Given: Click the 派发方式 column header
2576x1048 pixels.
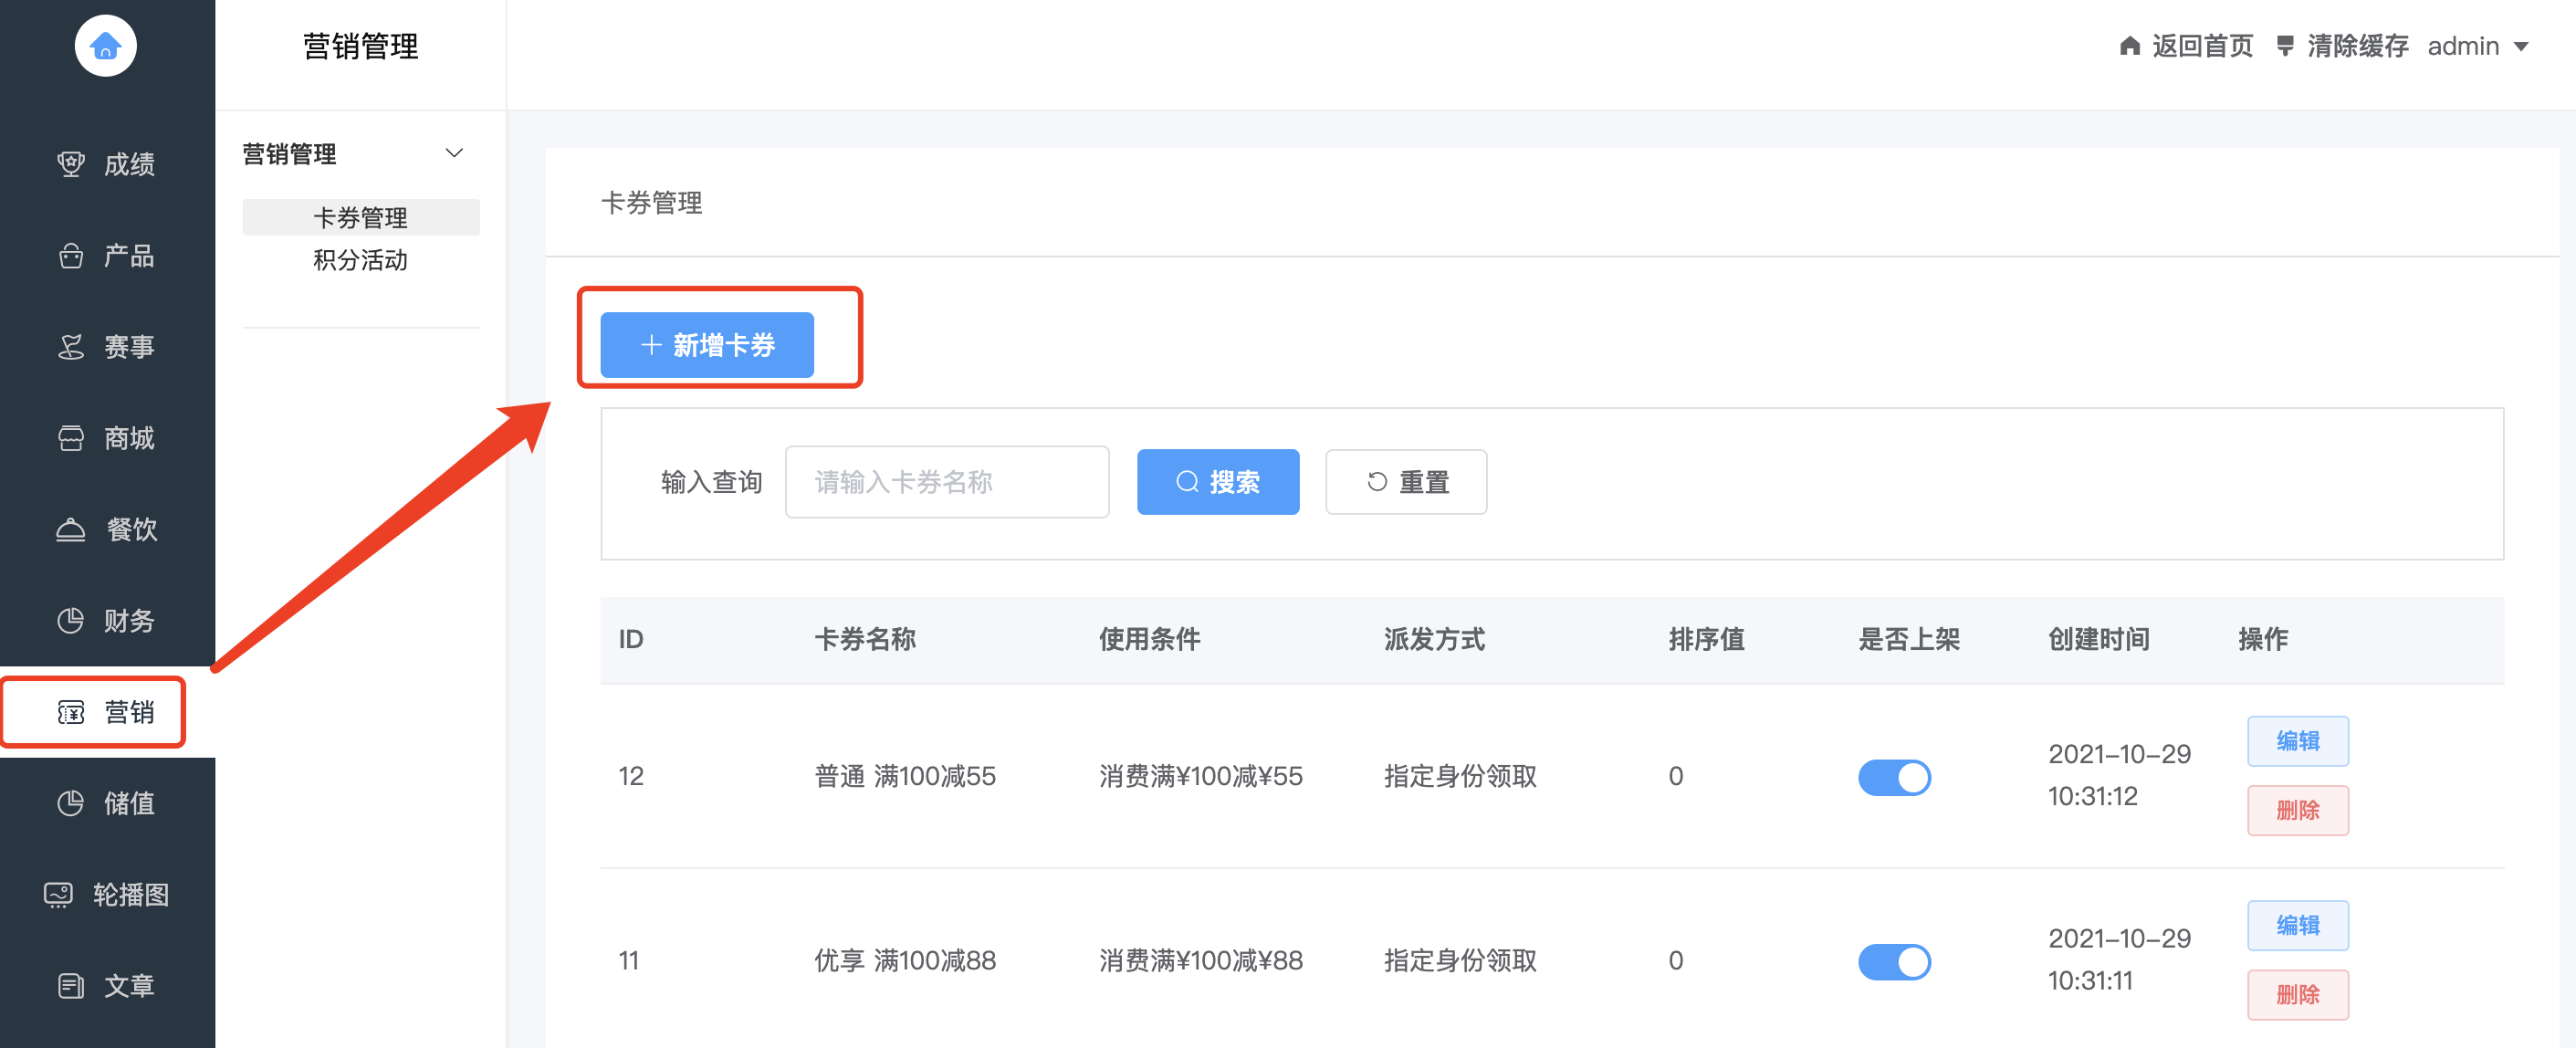Looking at the screenshot, I should [x=1435, y=639].
